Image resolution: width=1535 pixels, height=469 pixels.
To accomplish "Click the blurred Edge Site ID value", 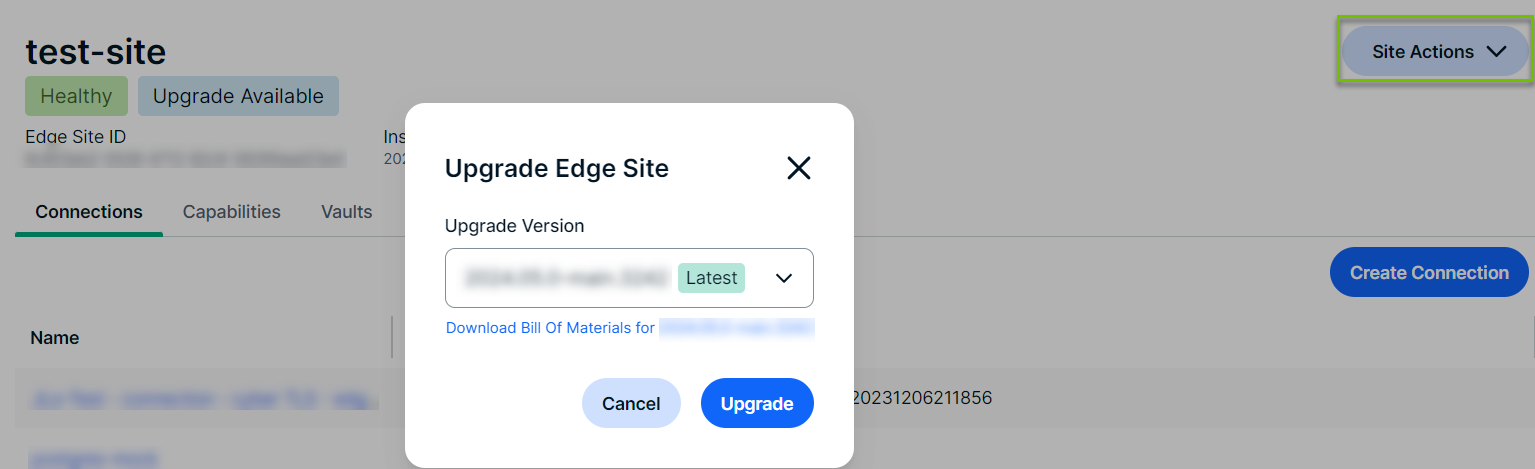I will click(x=185, y=158).
